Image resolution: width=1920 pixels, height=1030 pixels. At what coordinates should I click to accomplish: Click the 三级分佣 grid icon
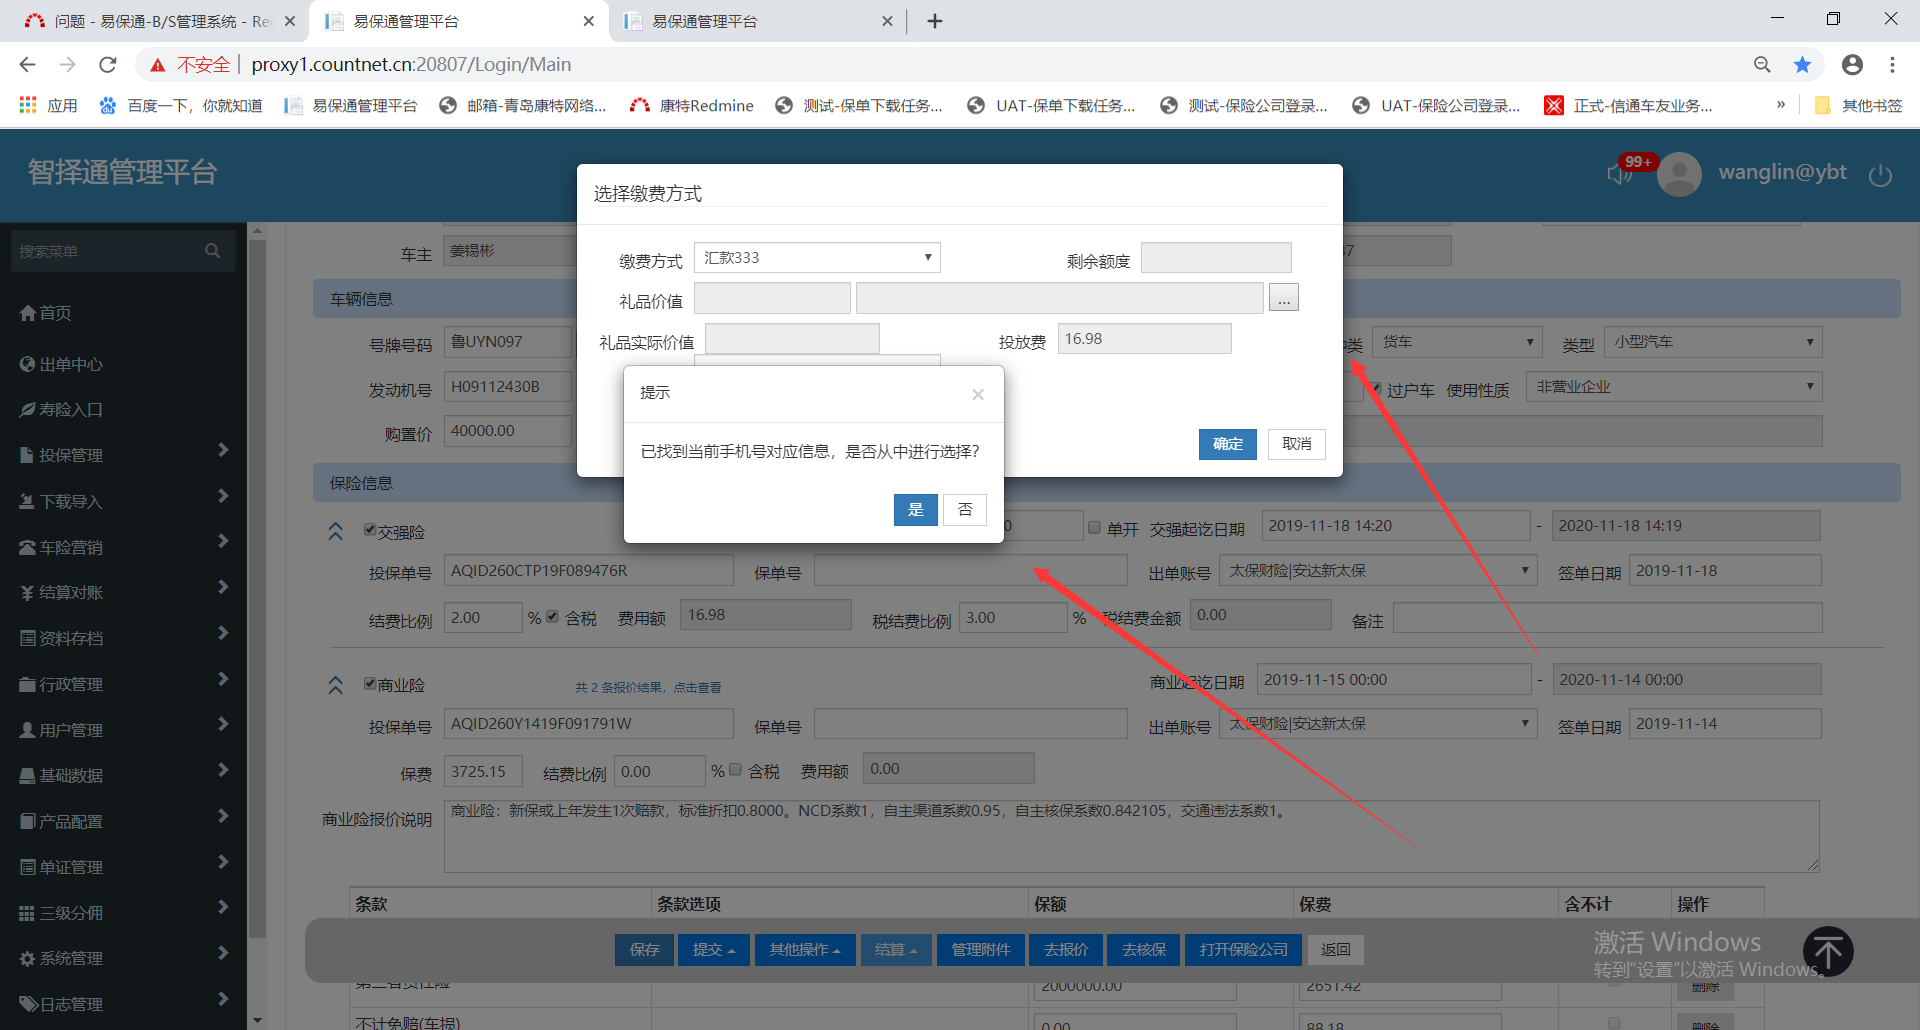click(x=28, y=913)
